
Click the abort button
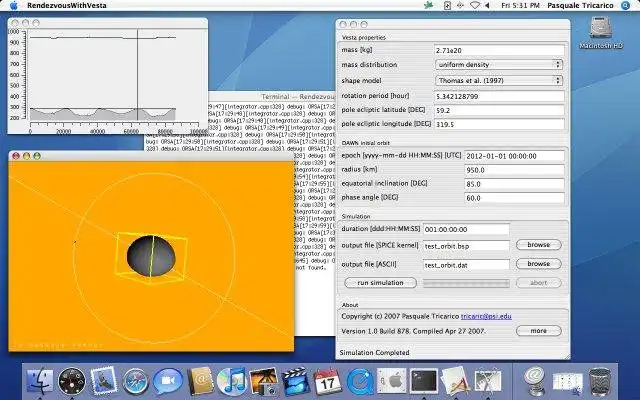point(538,282)
